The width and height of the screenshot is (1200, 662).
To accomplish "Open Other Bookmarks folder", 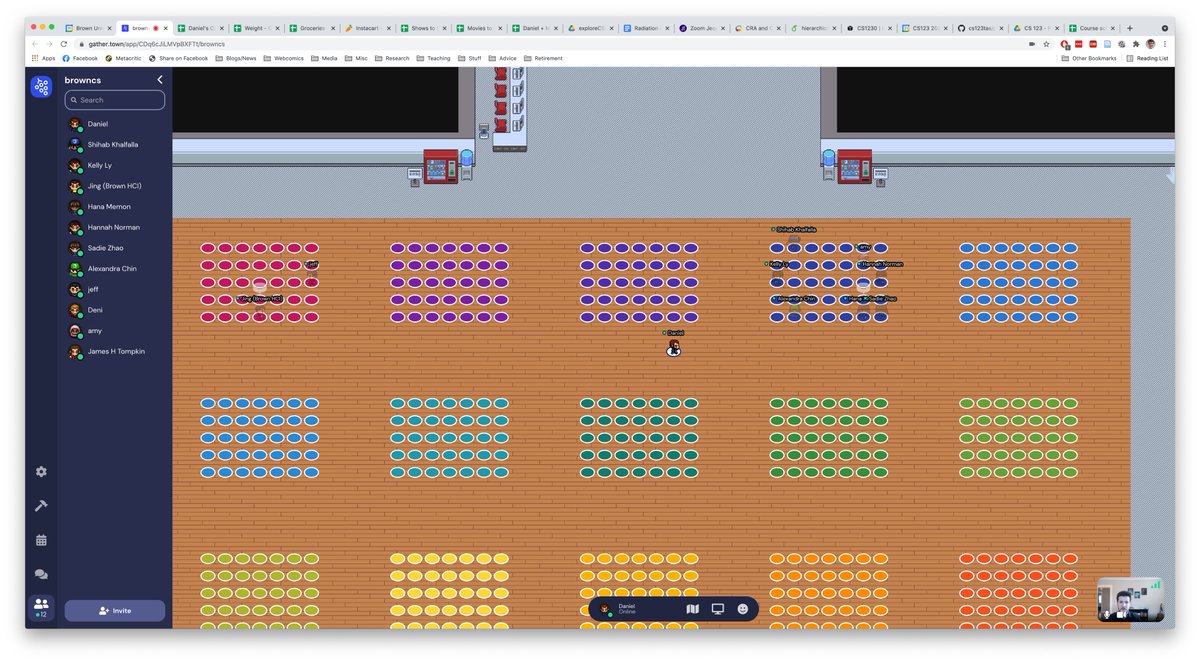I will click(1090, 58).
